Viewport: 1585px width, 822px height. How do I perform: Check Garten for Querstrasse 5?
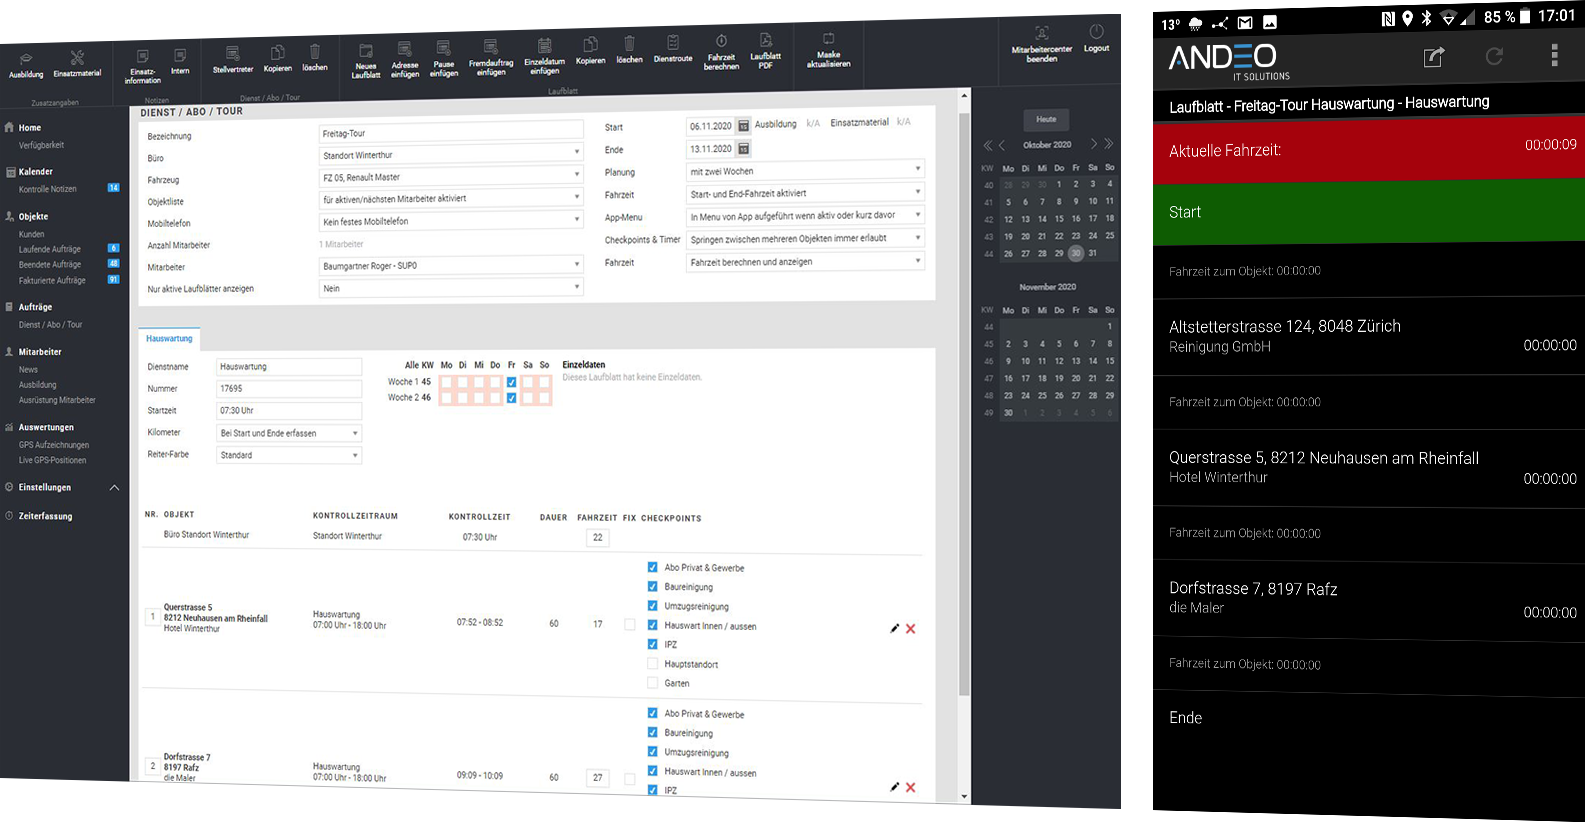(652, 682)
